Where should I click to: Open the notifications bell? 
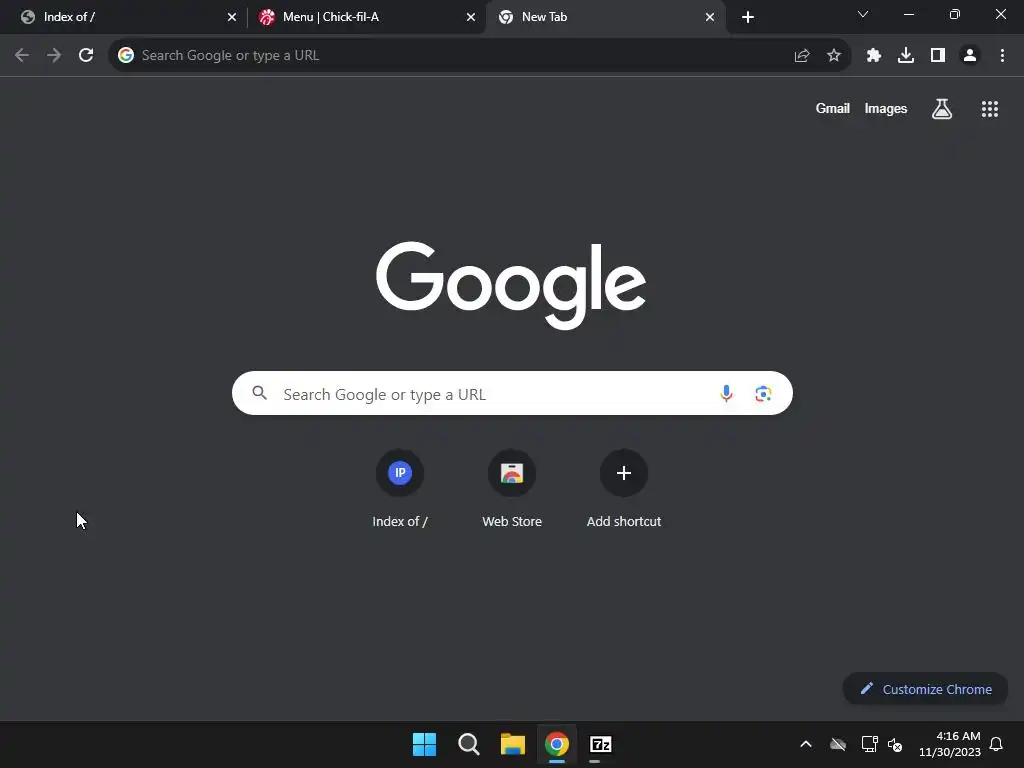tap(997, 744)
